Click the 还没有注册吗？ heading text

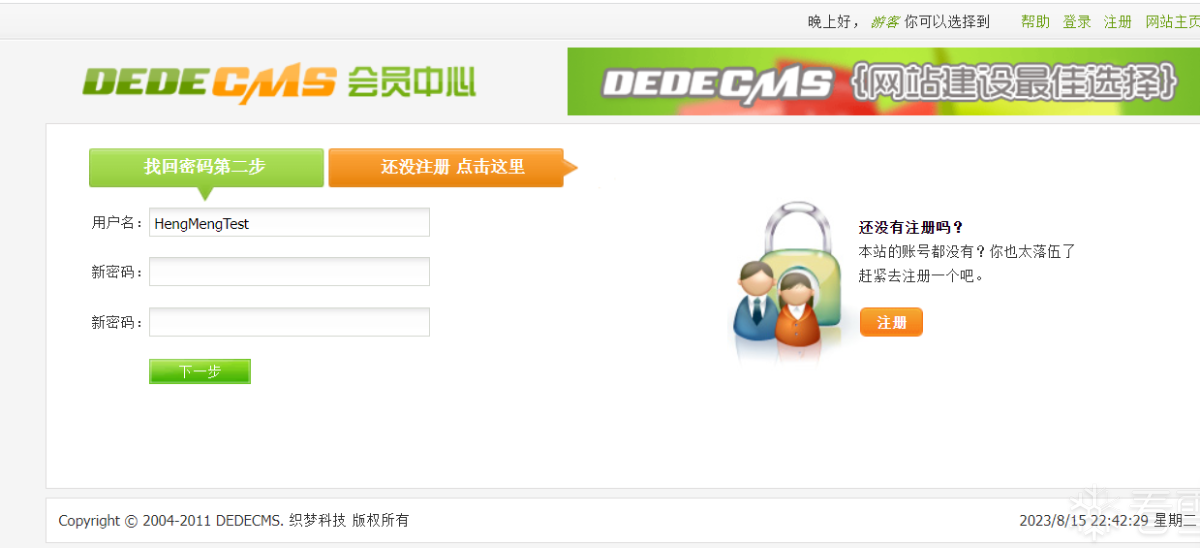point(911,228)
